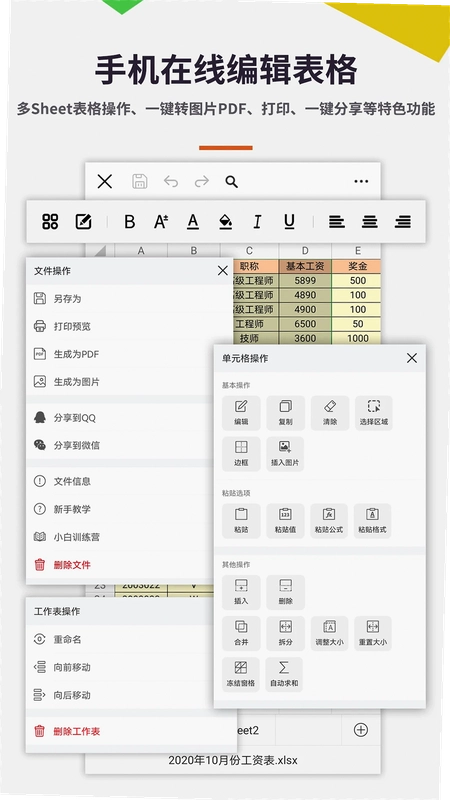Screen dimensions: 450x800
Task: Click the 合并 merge cells icon
Action: [x=241, y=633]
